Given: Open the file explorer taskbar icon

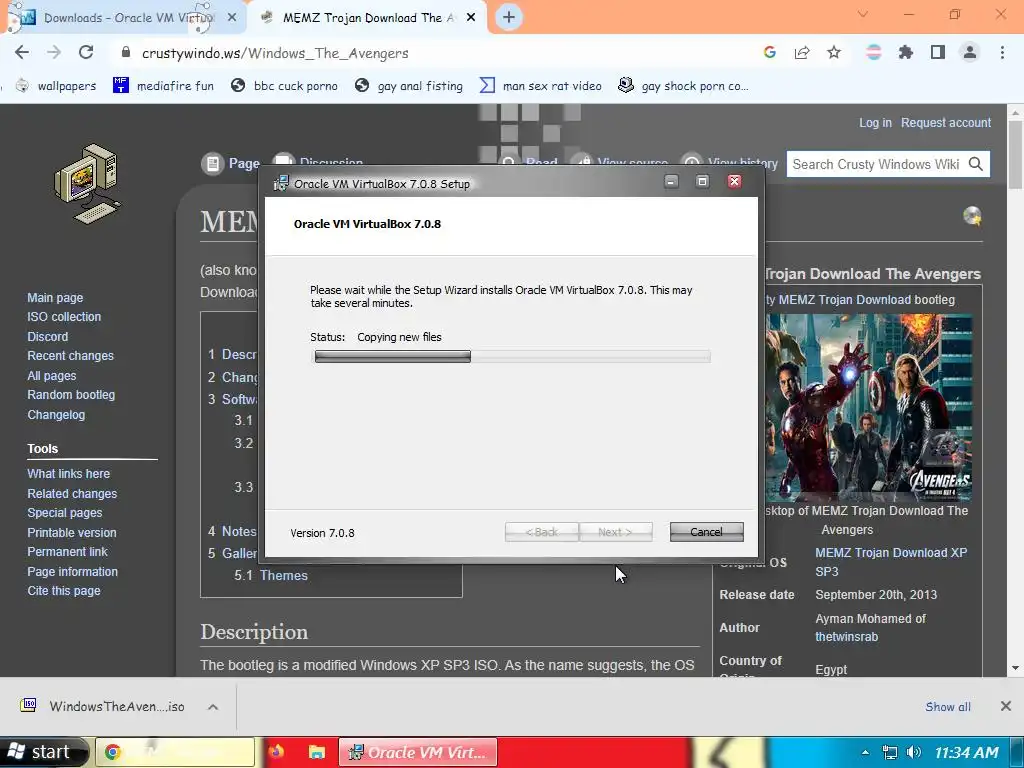Looking at the screenshot, I should pyautogui.click(x=317, y=752).
